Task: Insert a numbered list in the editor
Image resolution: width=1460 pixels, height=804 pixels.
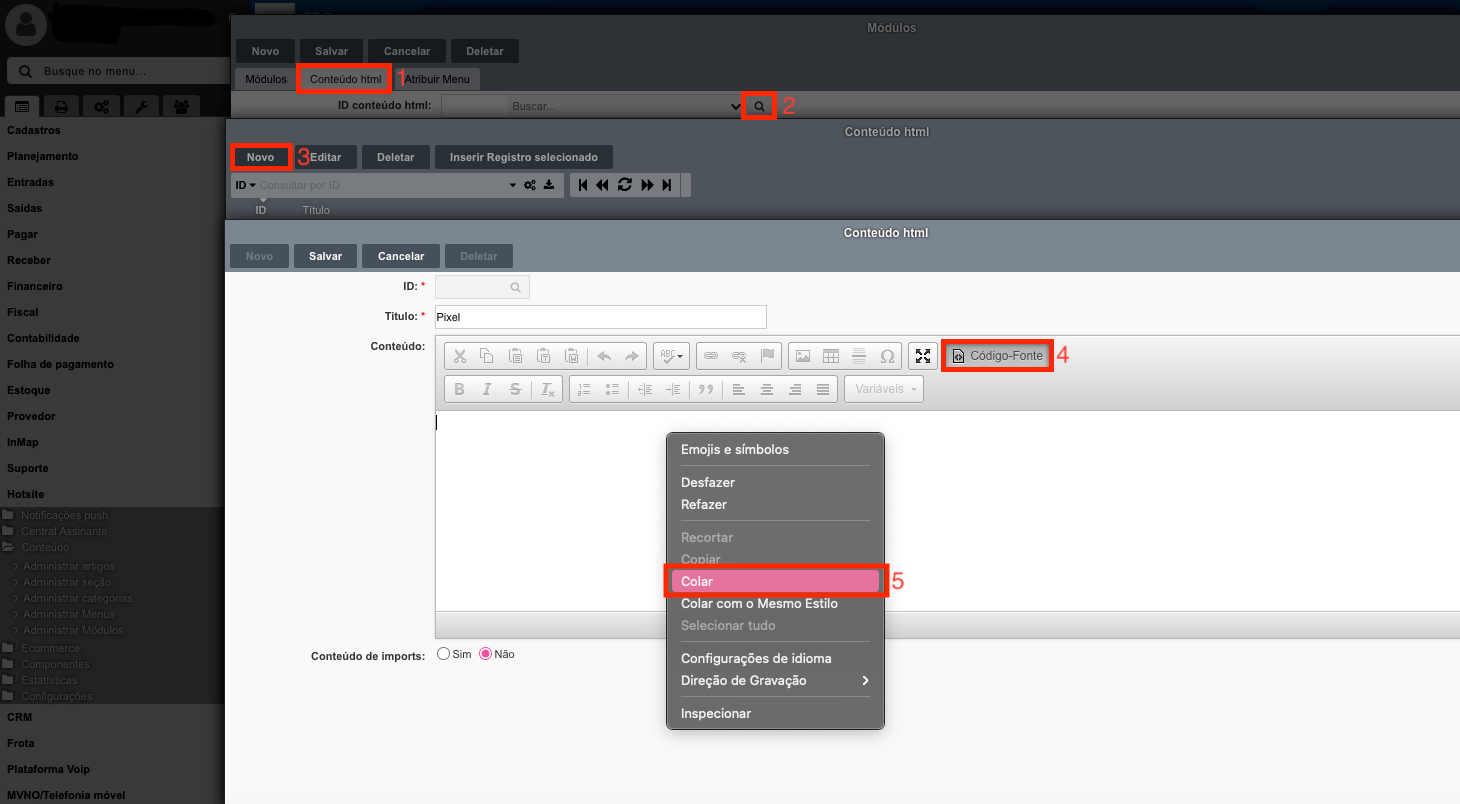Action: (x=585, y=389)
